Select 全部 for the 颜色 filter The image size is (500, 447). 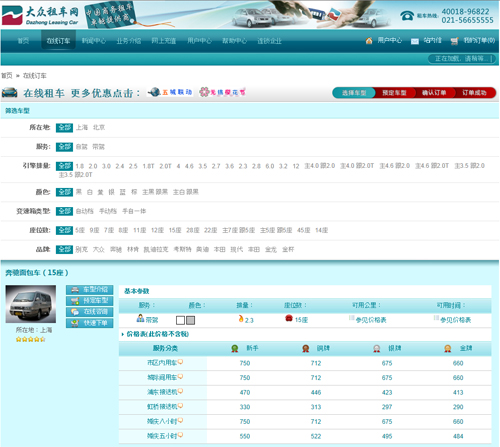(64, 192)
